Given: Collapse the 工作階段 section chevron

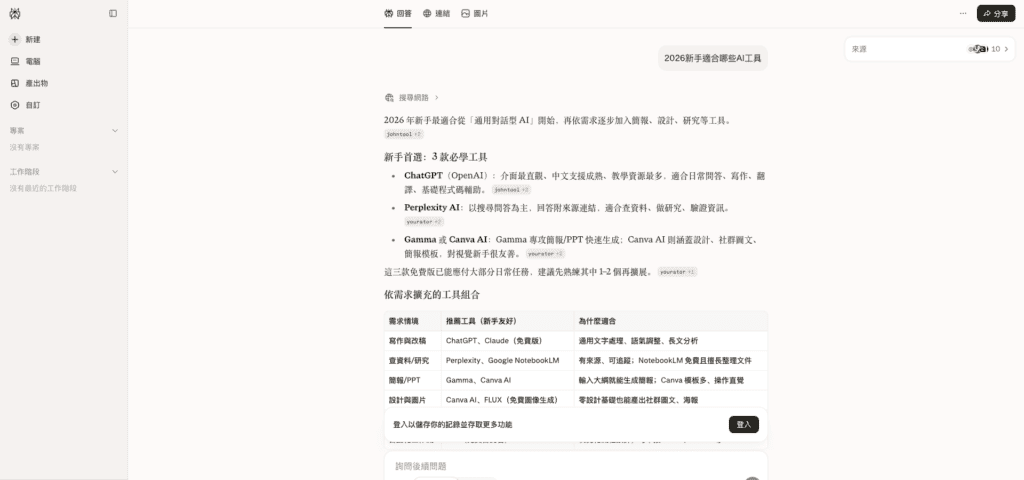Looking at the screenshot, I should pyautogui.click(x=115, y=172).
